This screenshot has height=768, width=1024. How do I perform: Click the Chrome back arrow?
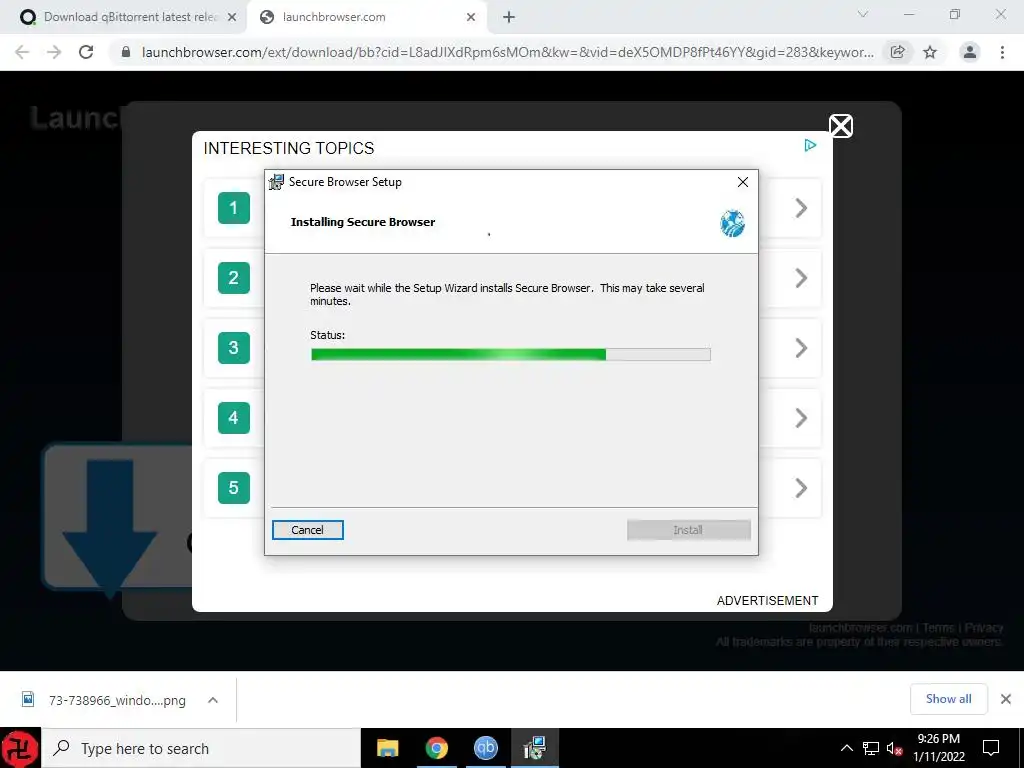pyautogui.click(x=22, y=52)
